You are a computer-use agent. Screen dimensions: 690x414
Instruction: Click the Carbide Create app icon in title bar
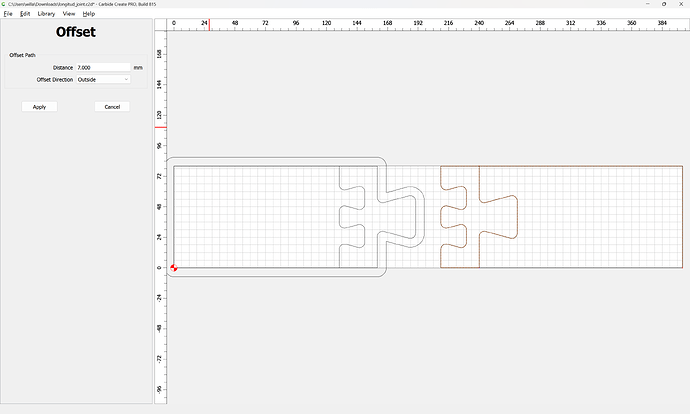tap(4, 4)
